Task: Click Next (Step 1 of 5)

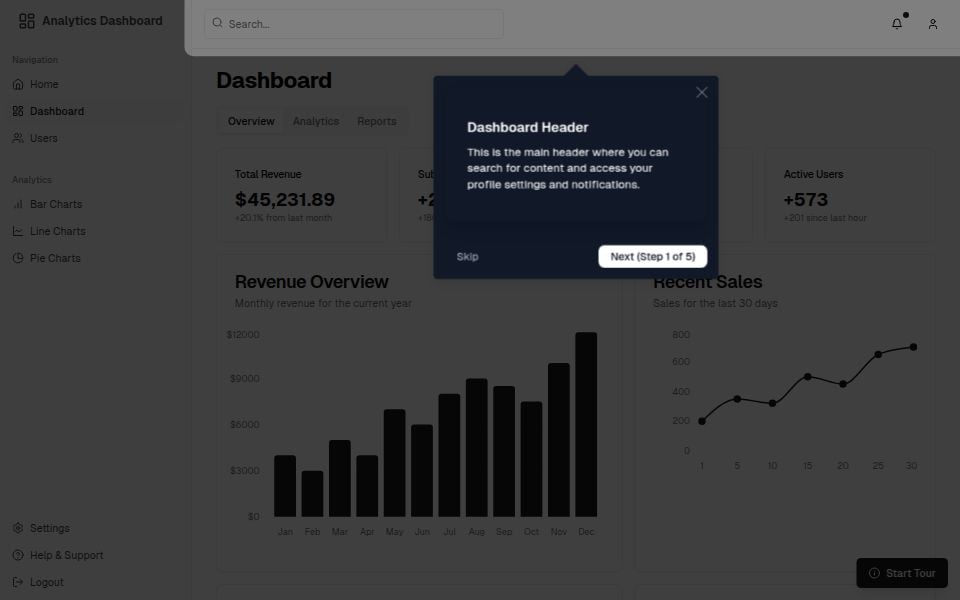Action: pos(653,256)
